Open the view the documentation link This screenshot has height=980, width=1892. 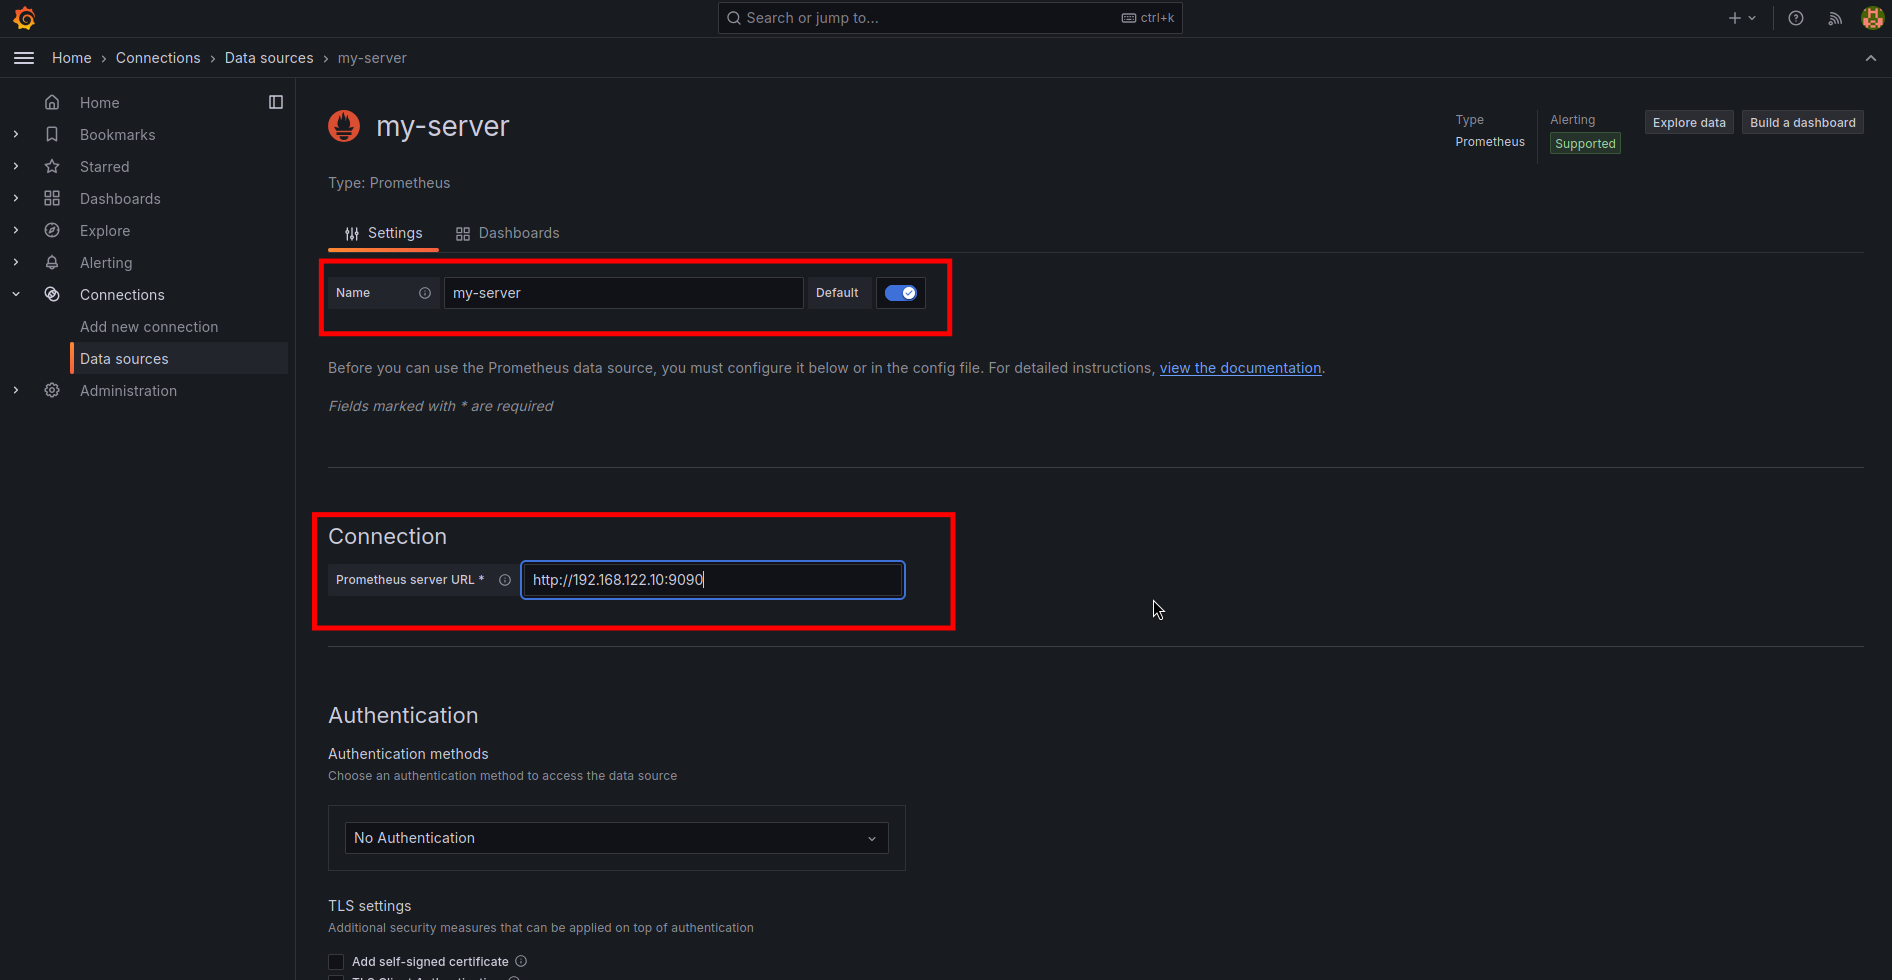click(1240, 368)
